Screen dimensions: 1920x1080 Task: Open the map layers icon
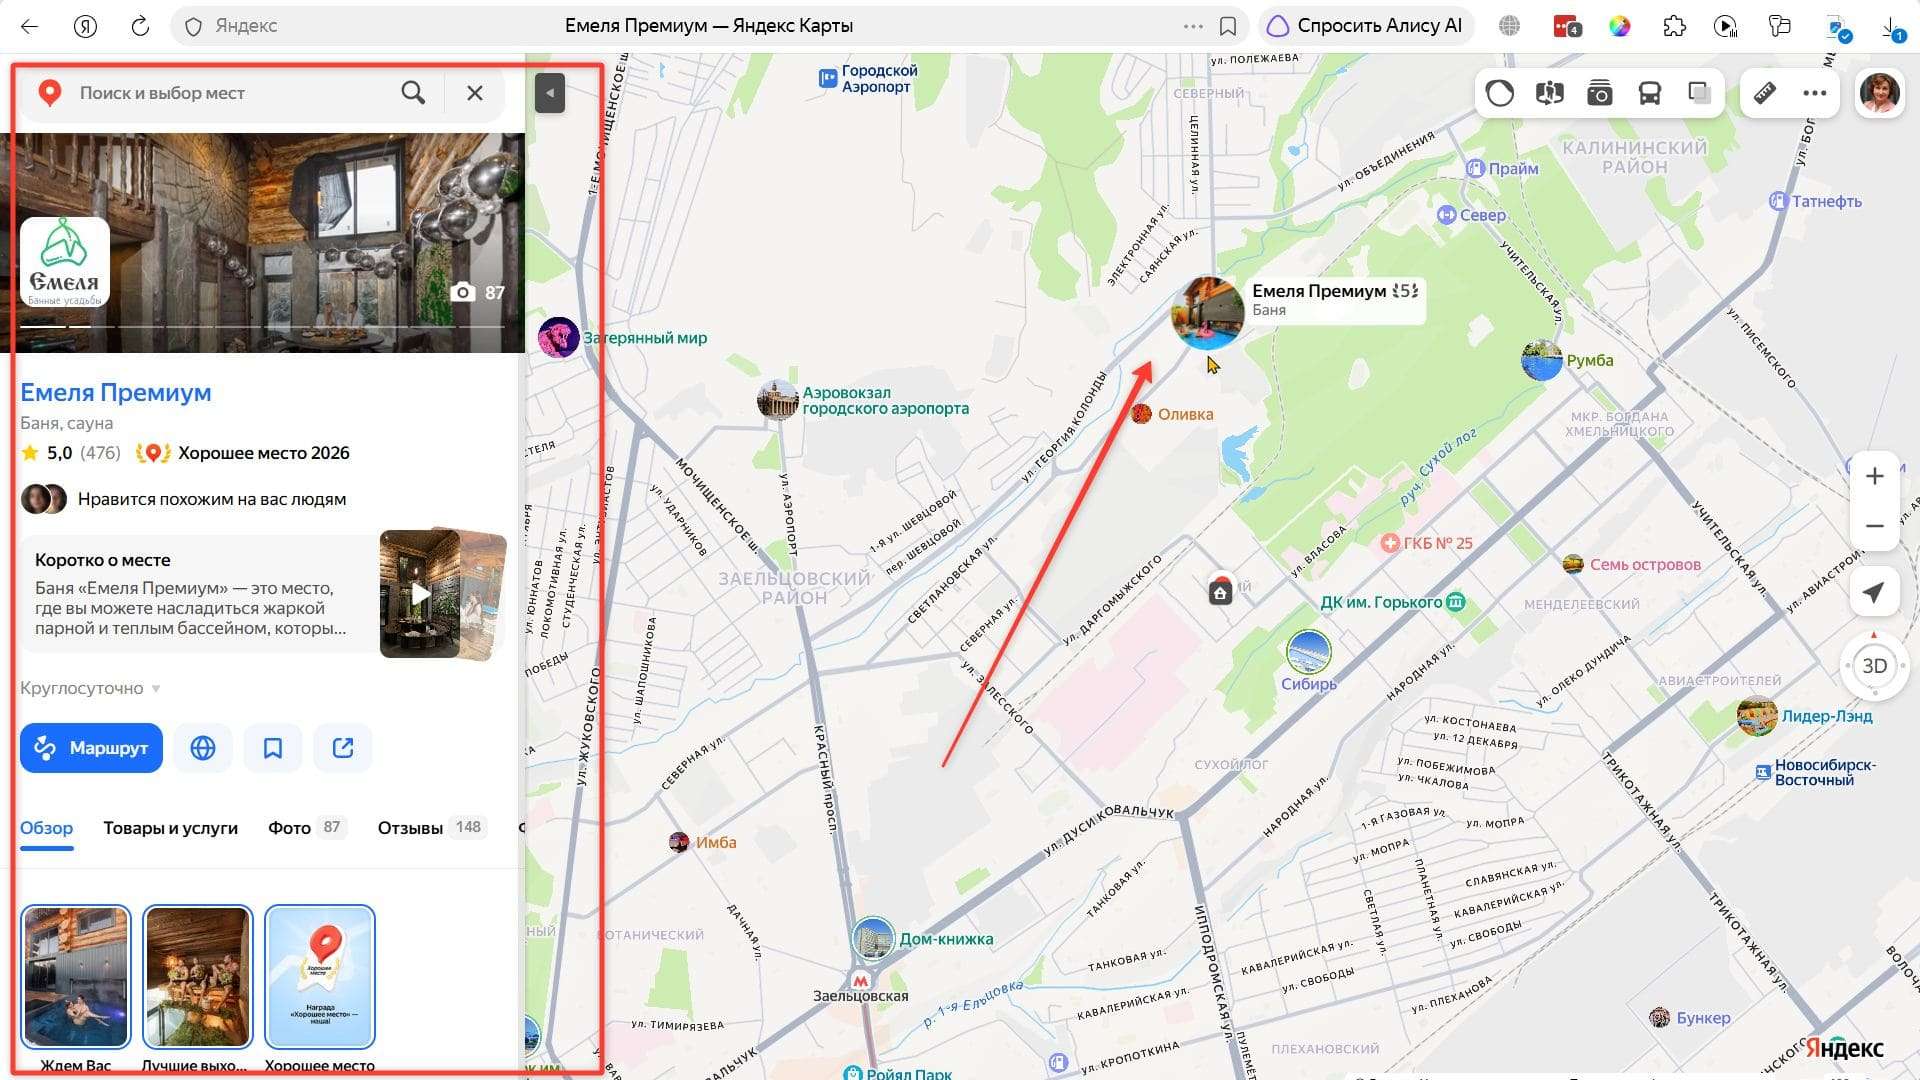1699,94
